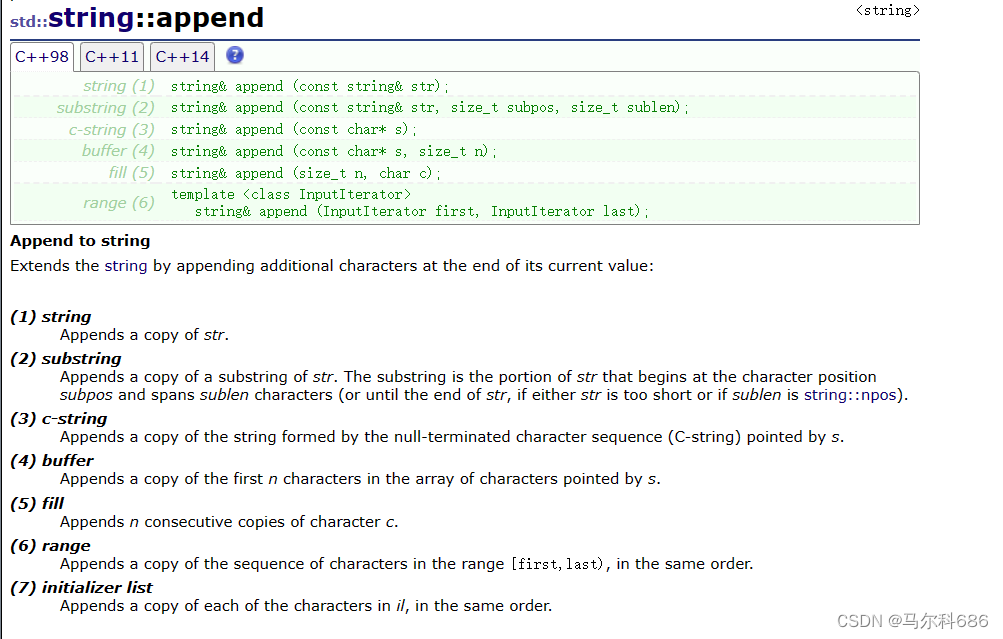The image size is (1003, 639).
Task: Select the 'substring (2)' signature label
Action: [106, 107]
